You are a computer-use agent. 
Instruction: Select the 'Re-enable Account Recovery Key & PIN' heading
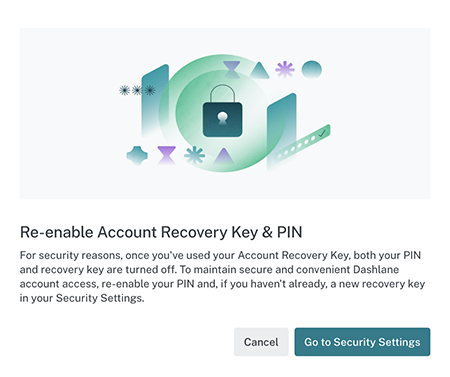pyautogui.click(x=161, y=232)
